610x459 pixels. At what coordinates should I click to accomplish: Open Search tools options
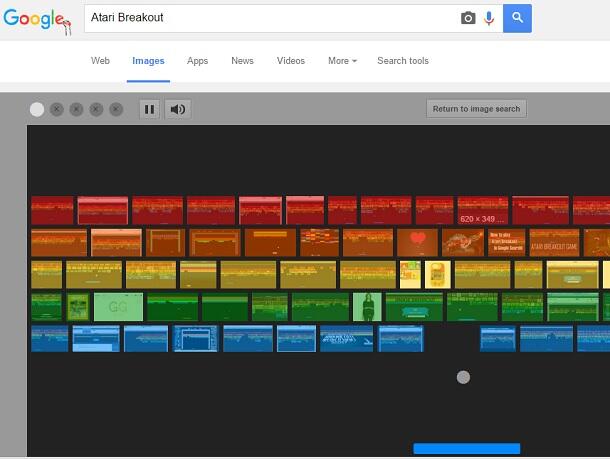pyautogui.click(x=403, y=61)
